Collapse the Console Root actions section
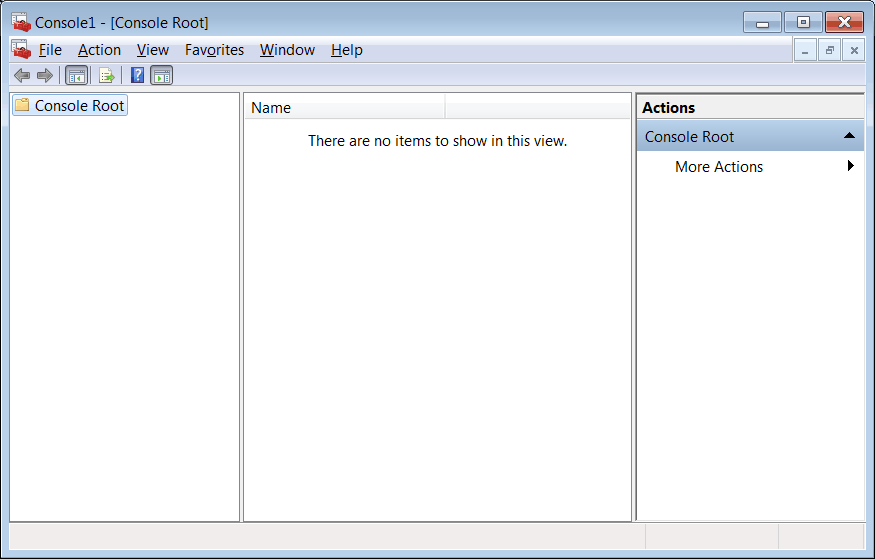The height and width of the screenshot is (559, 875). point(849,136)
